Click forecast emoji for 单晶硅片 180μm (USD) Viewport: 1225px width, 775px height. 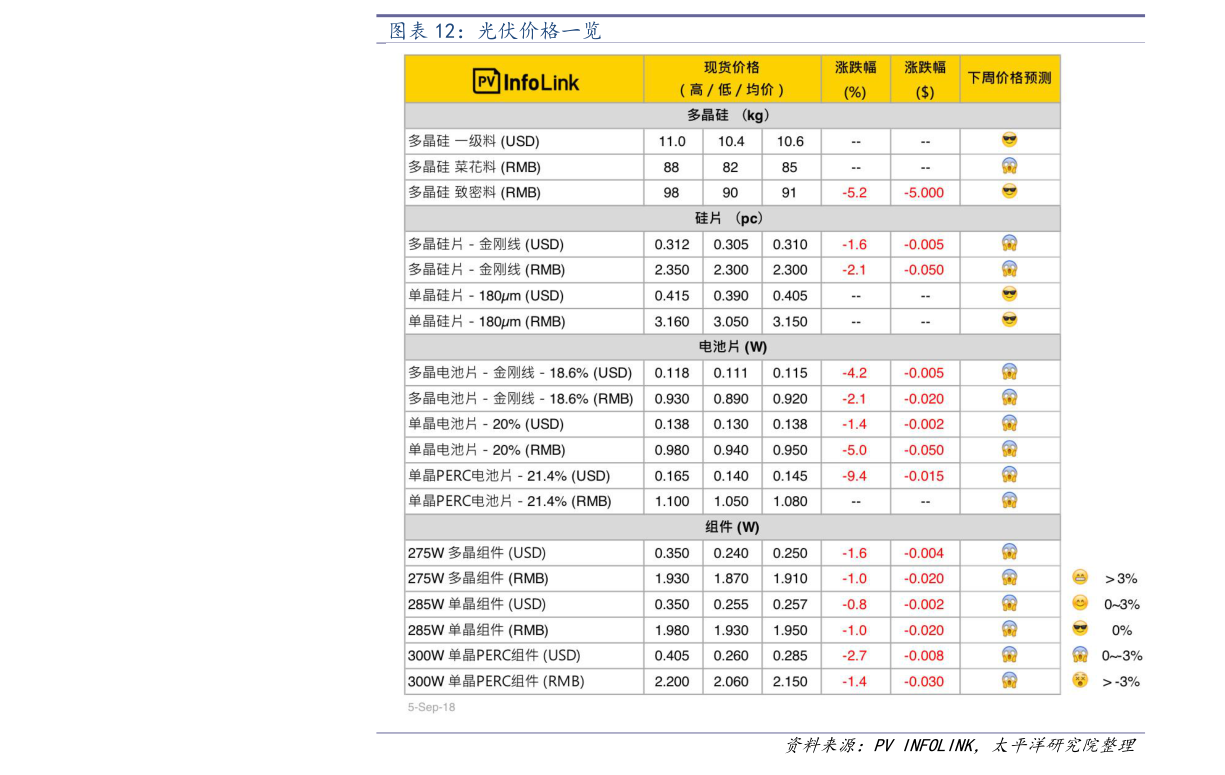click(1009, 294)
